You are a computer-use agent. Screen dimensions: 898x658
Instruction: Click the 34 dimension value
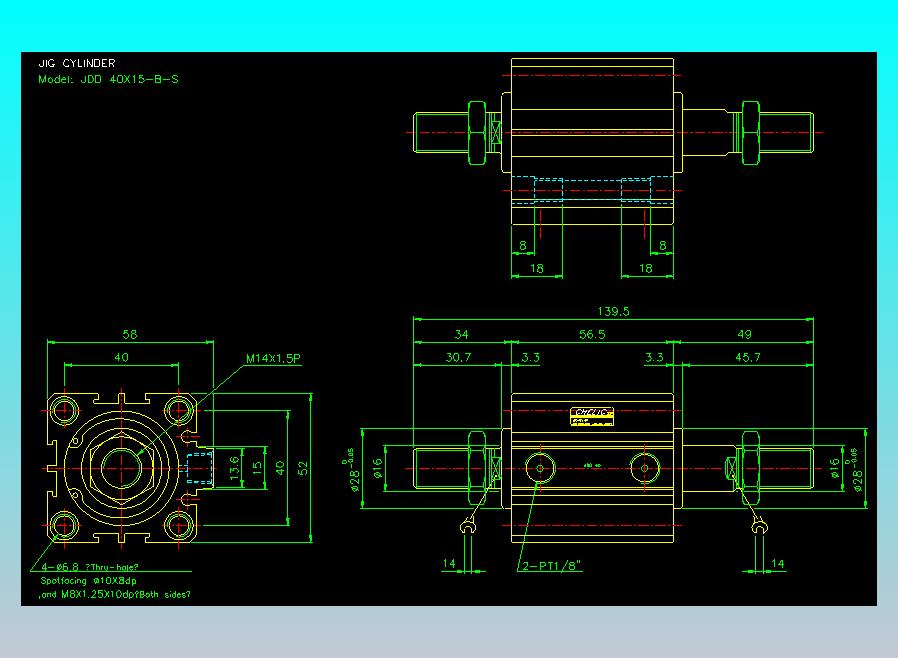click(x=462, y=334)
